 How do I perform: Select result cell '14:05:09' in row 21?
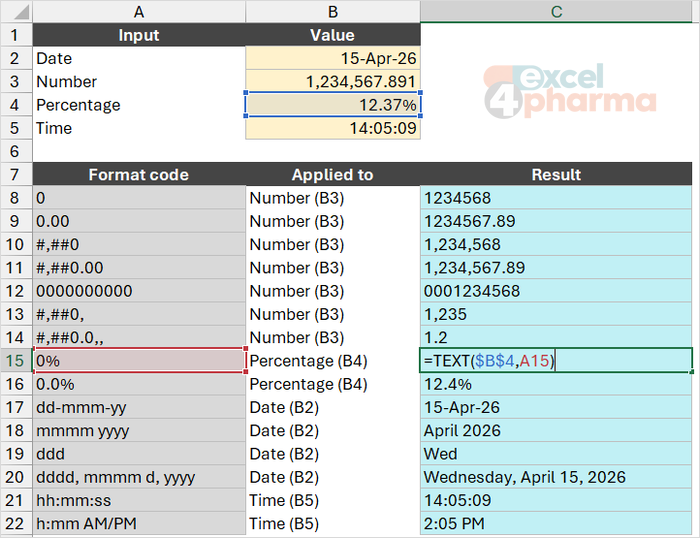[556, 500]
